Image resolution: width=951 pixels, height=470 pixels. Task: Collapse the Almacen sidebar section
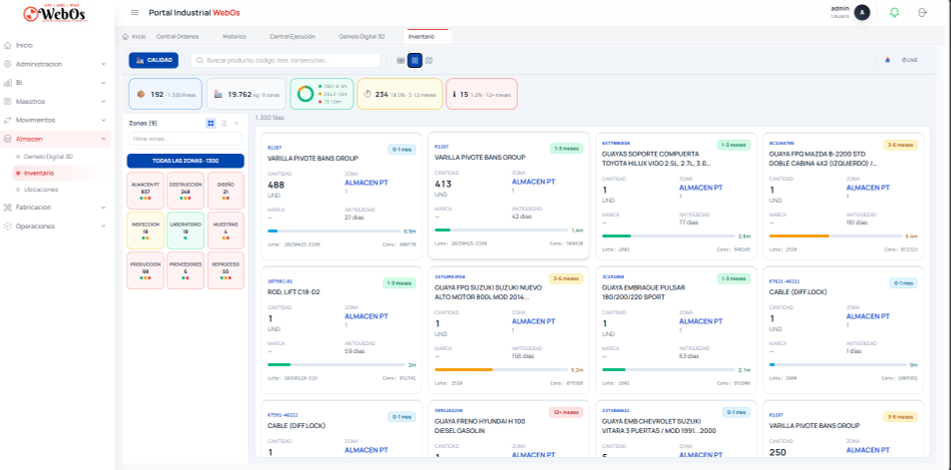click(105, 138)
